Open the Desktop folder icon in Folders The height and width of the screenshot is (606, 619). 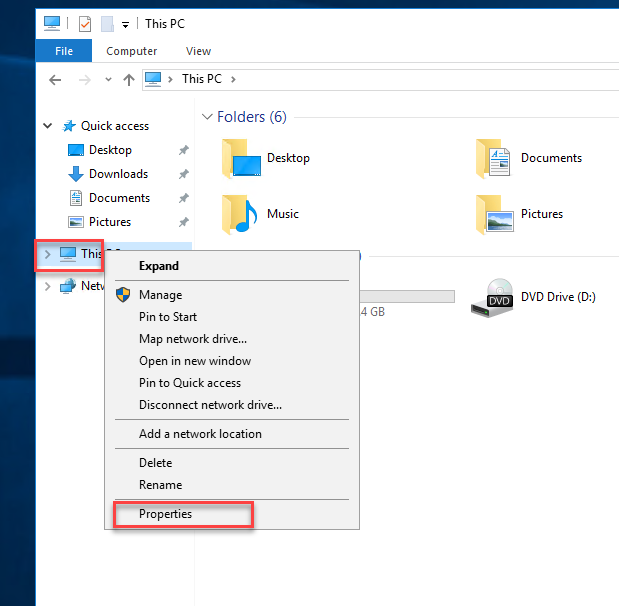pos(241,158)
